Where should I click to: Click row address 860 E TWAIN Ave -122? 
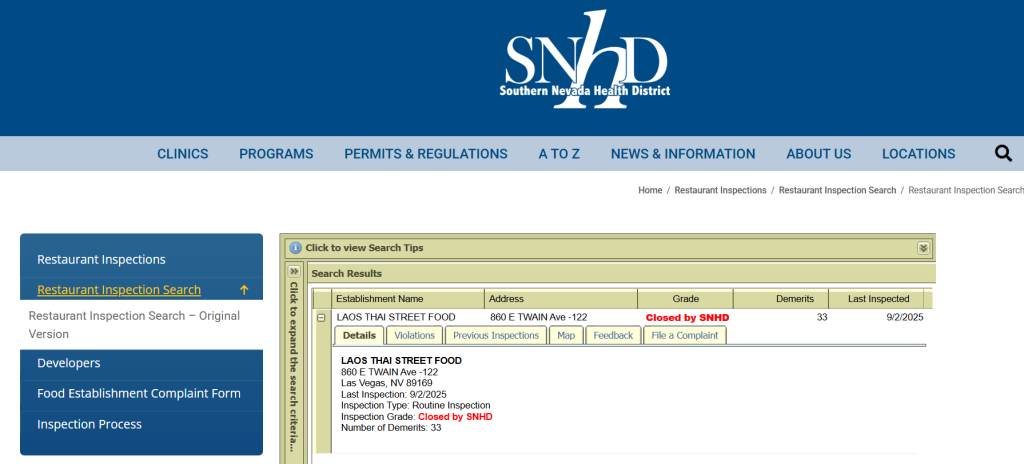point(539,318)
